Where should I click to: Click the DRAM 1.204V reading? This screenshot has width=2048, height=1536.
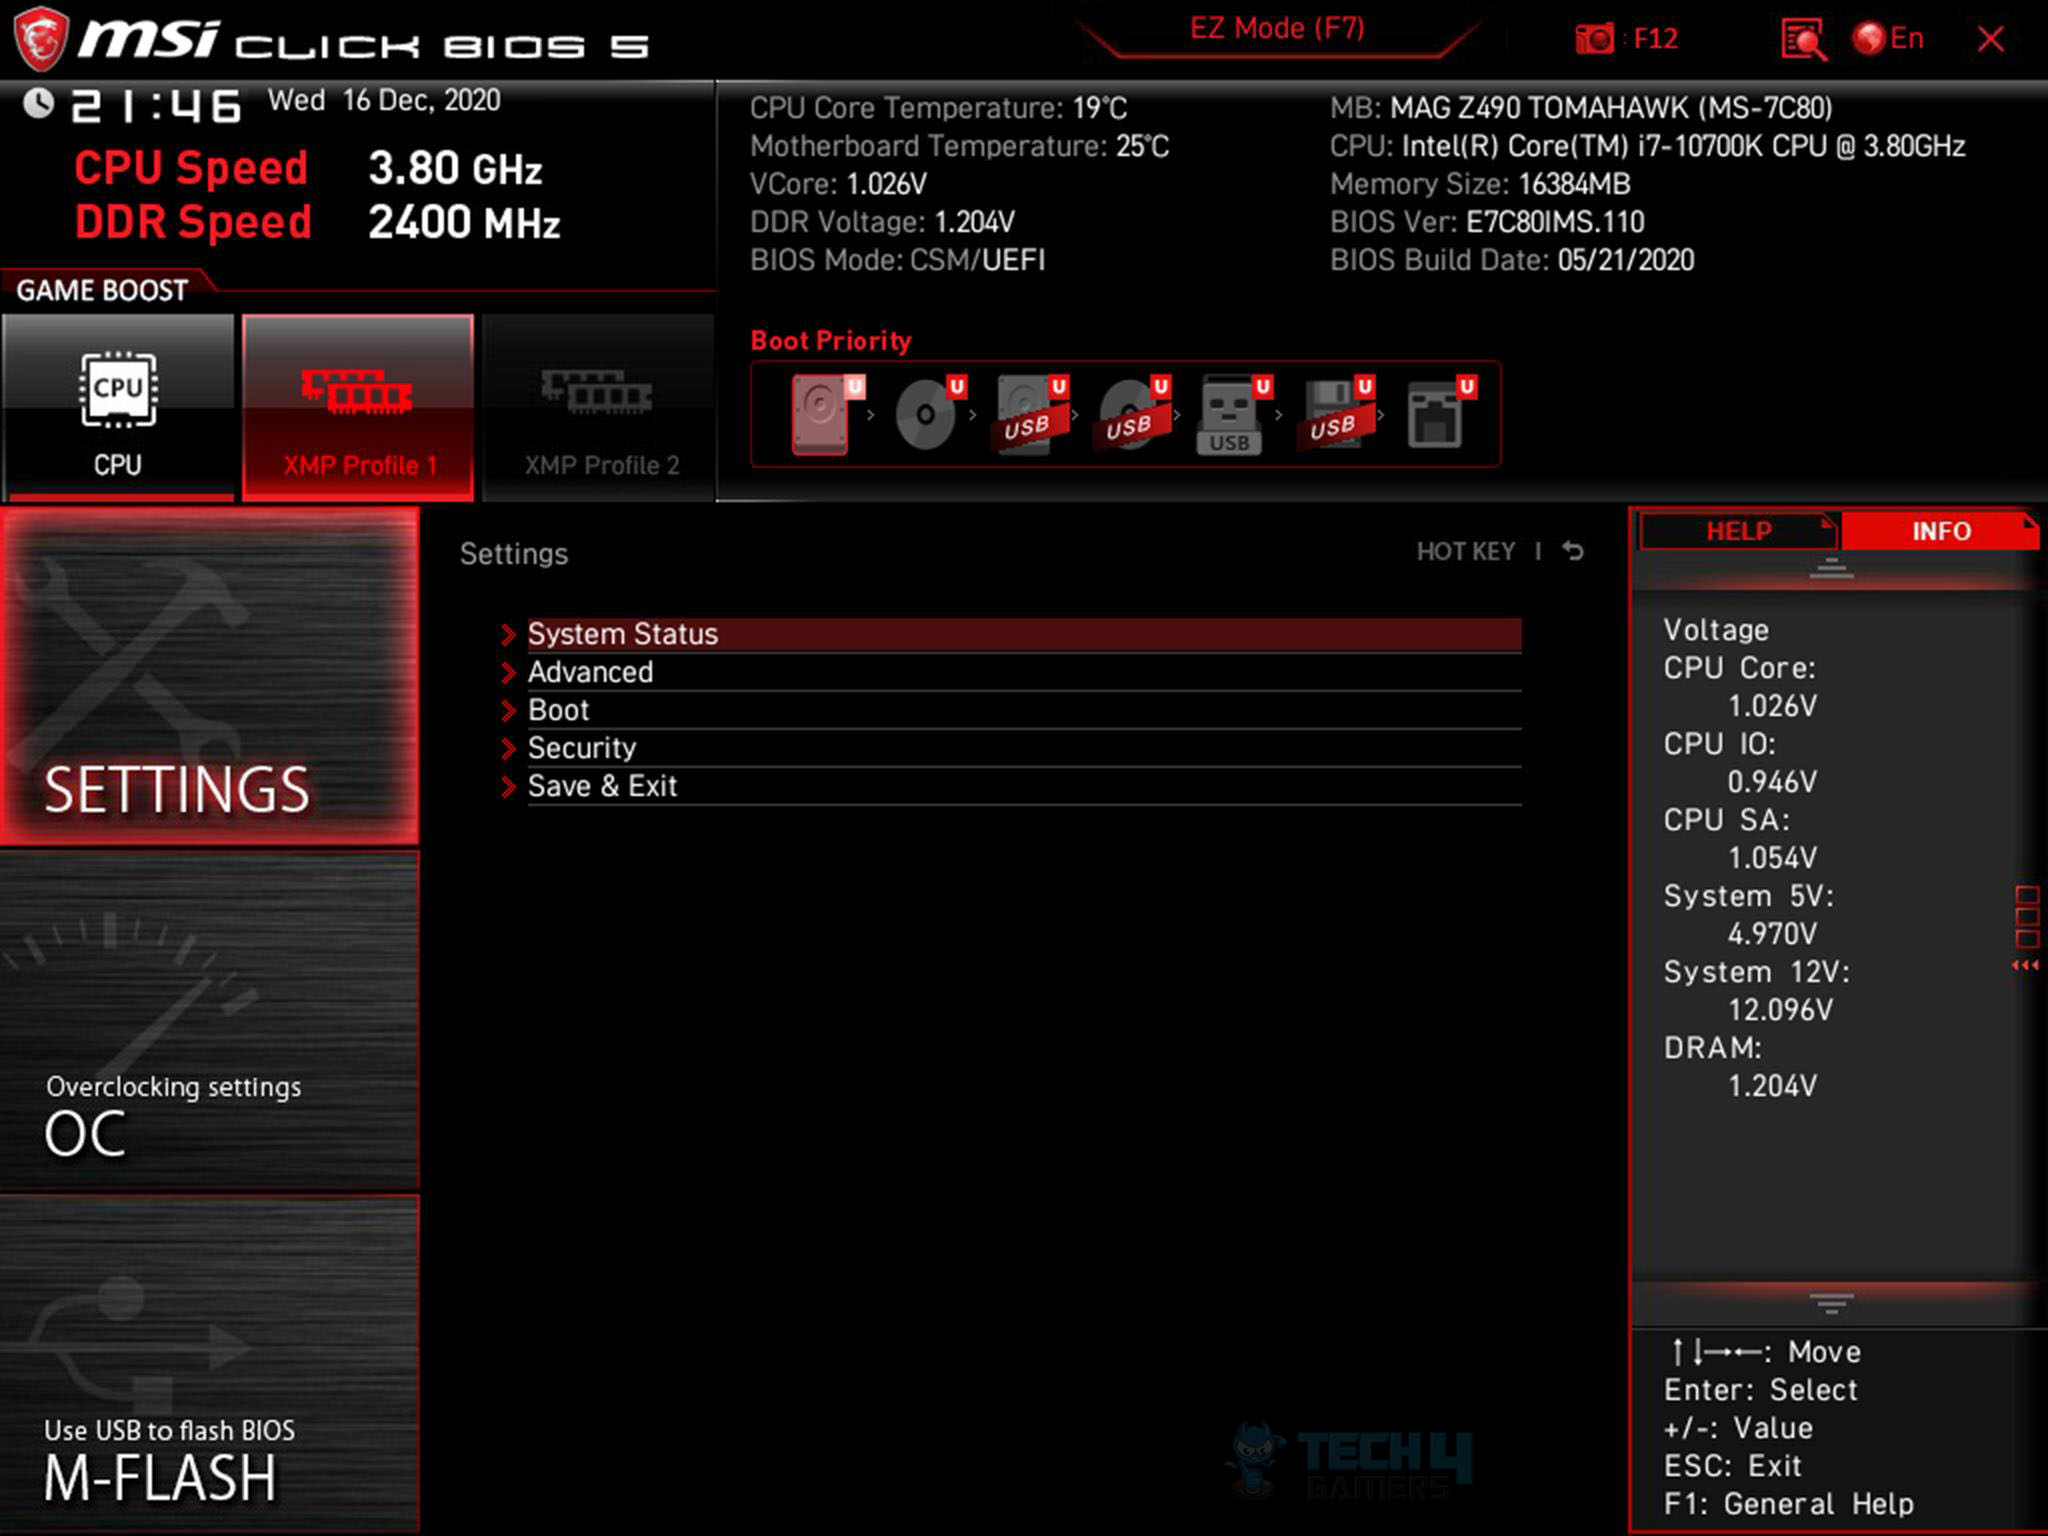point(1772,1086)
